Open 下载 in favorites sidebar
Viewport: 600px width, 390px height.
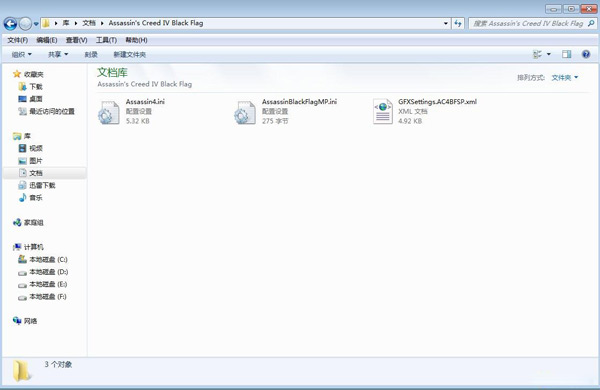click(x=36, y=86)
